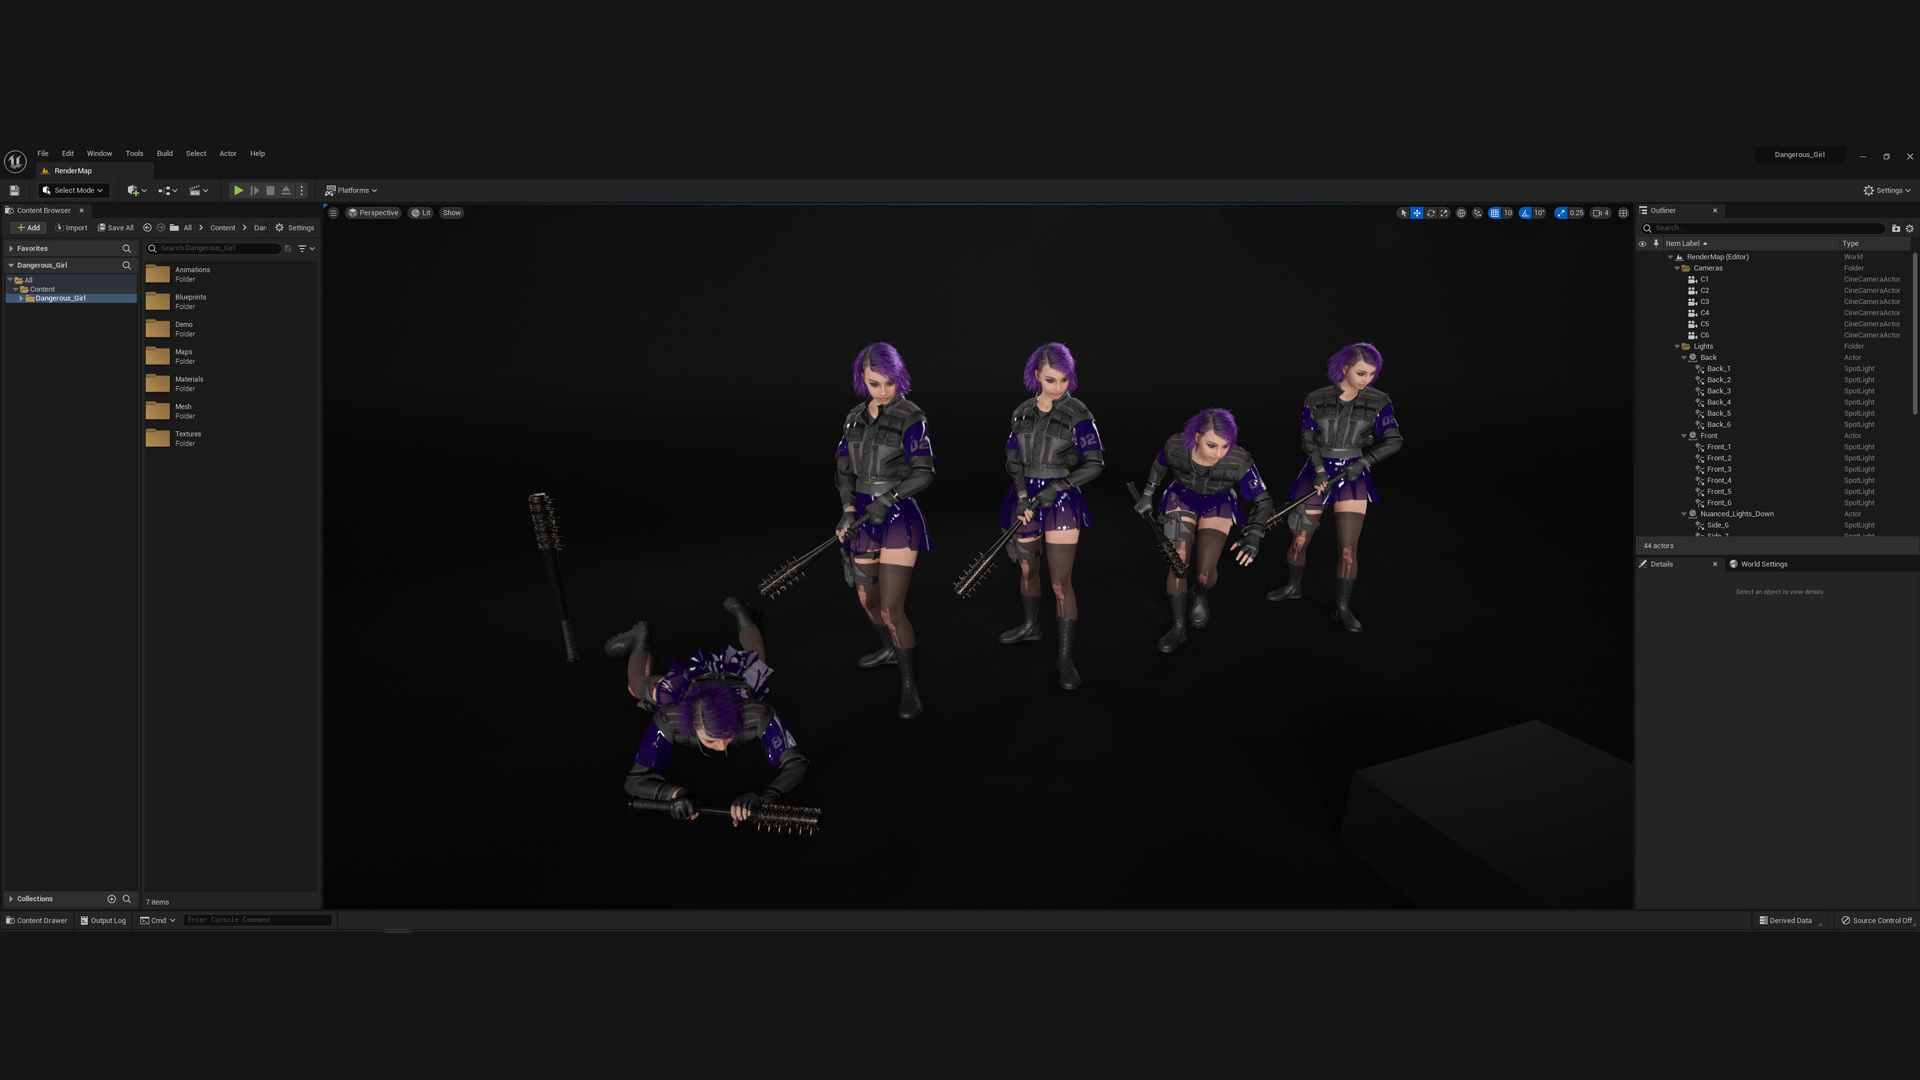The width and height of the screenshot is (1920, 1080).
Task: Select the viewport Select (cursor) tool
Action: [x=1404, y=213]
